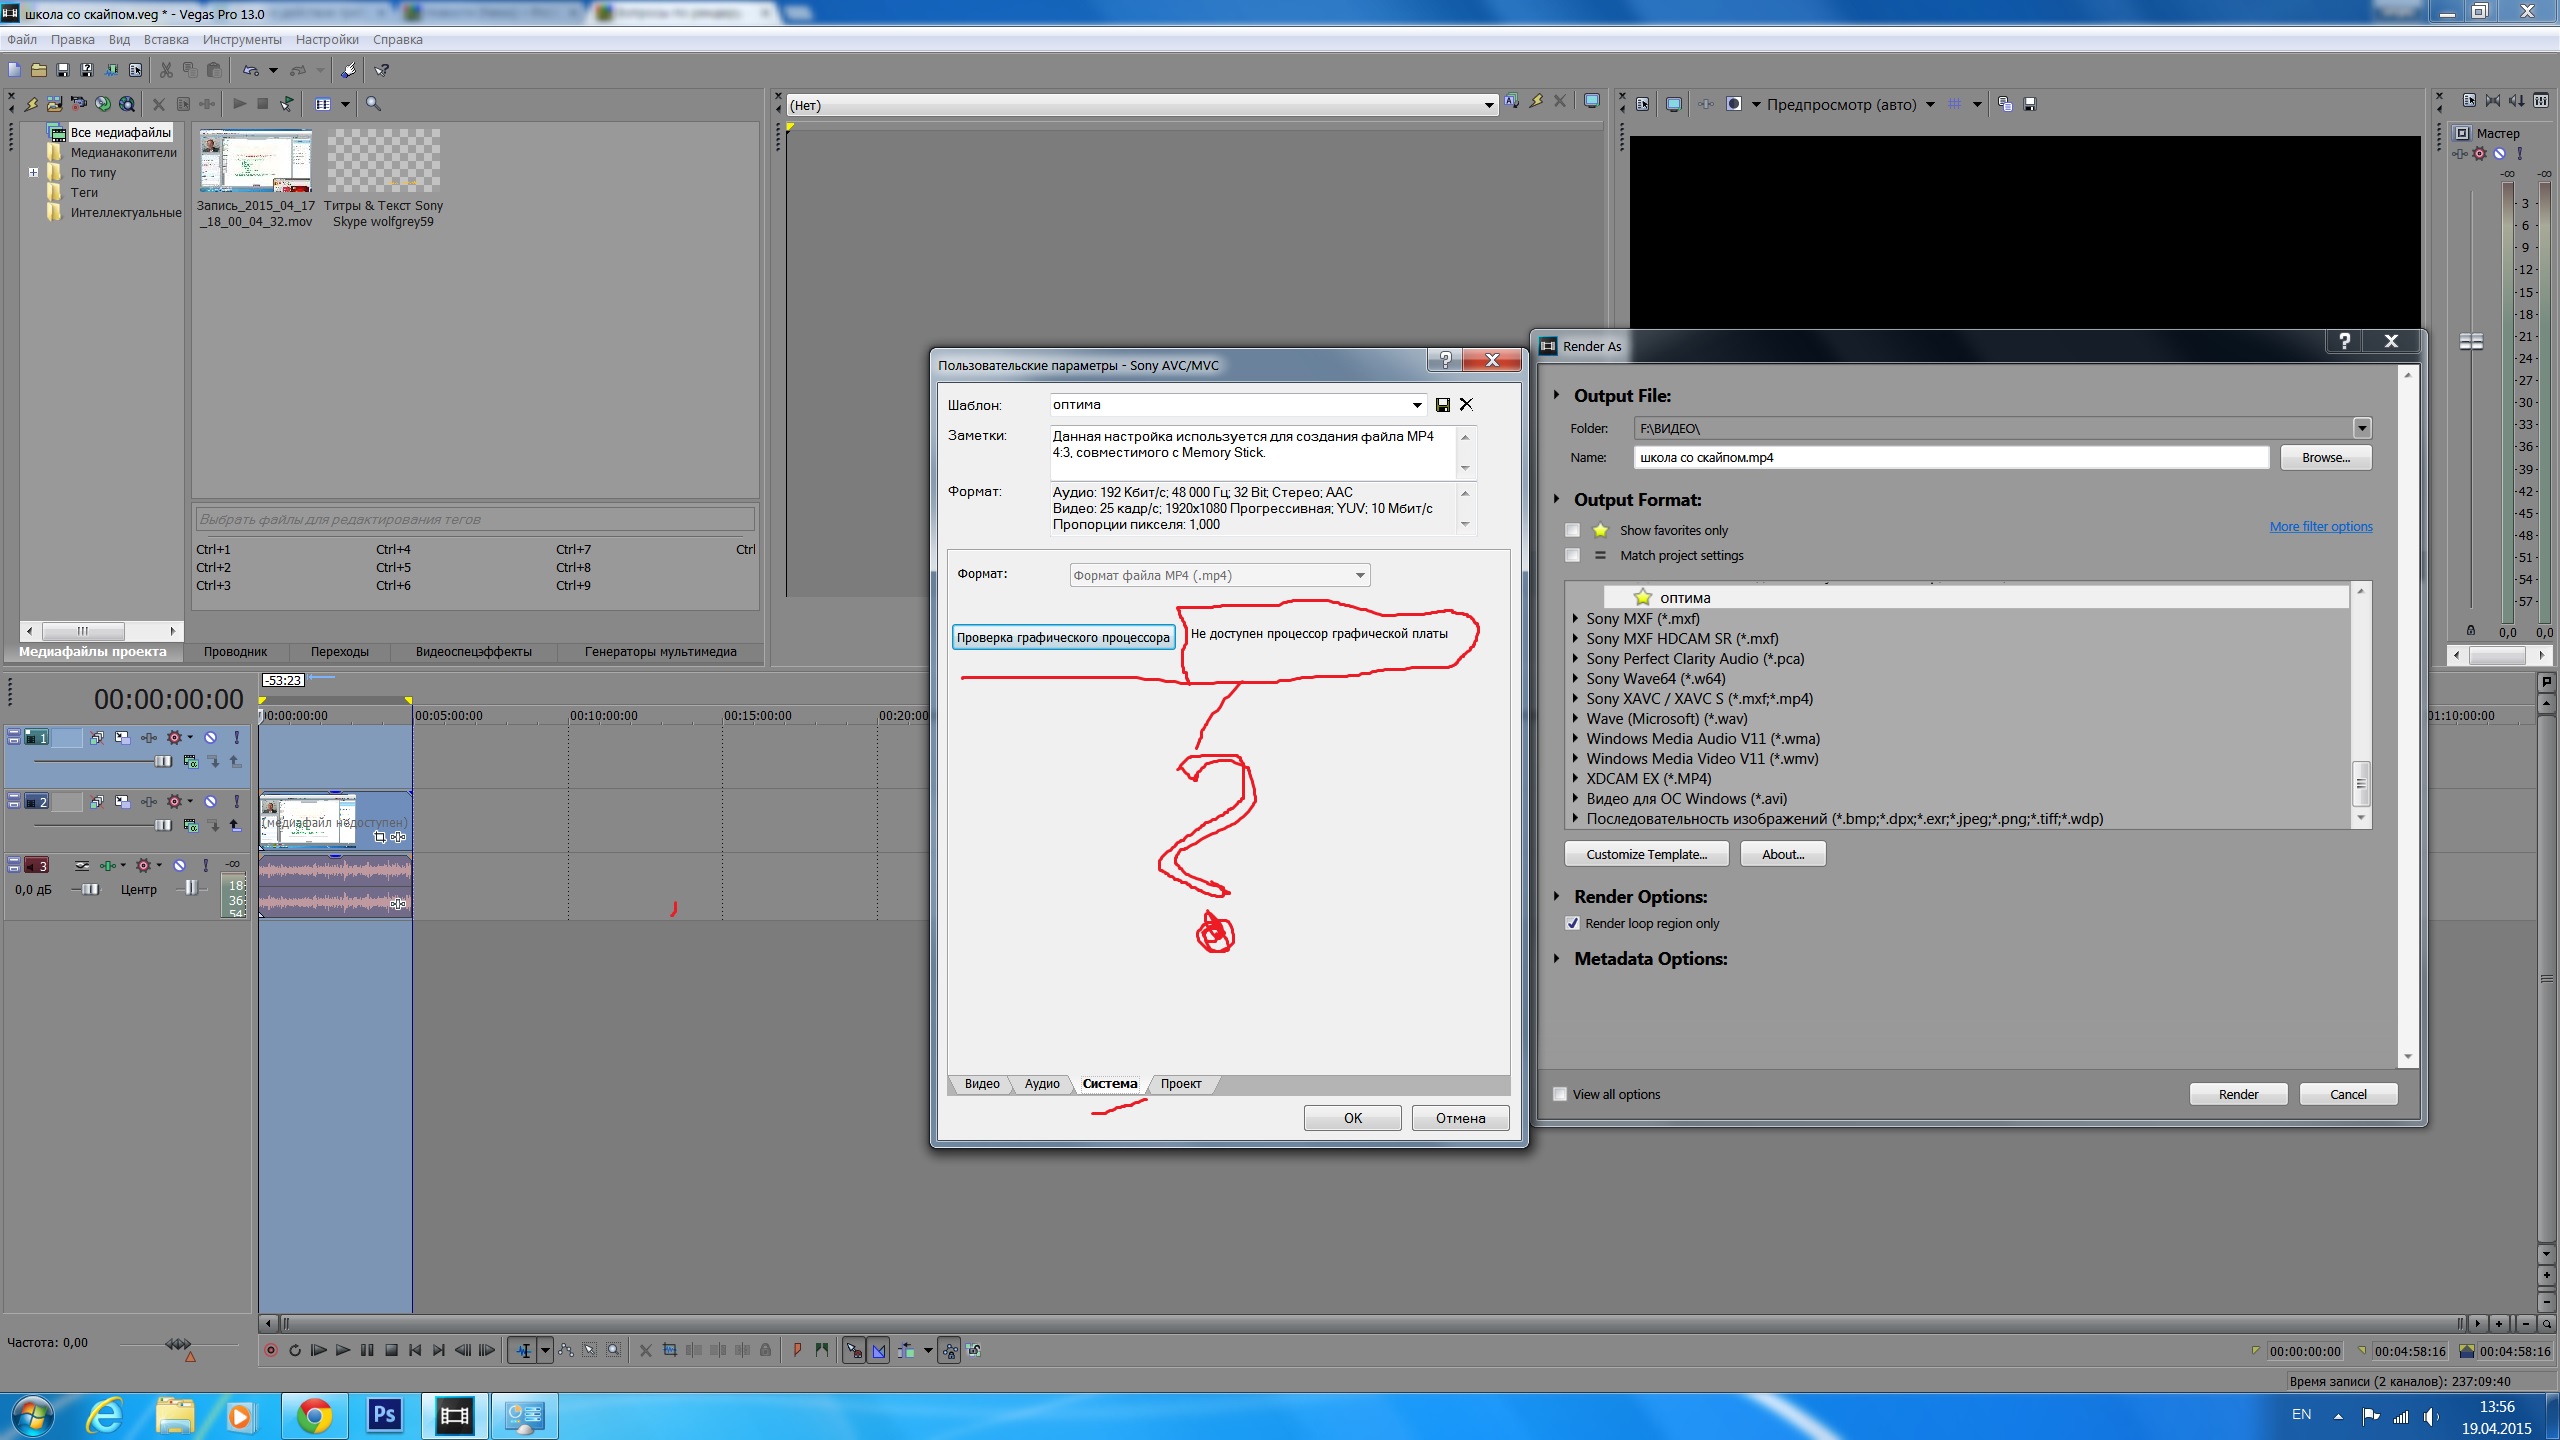Click the Open project folder icon

coord(38,70)
